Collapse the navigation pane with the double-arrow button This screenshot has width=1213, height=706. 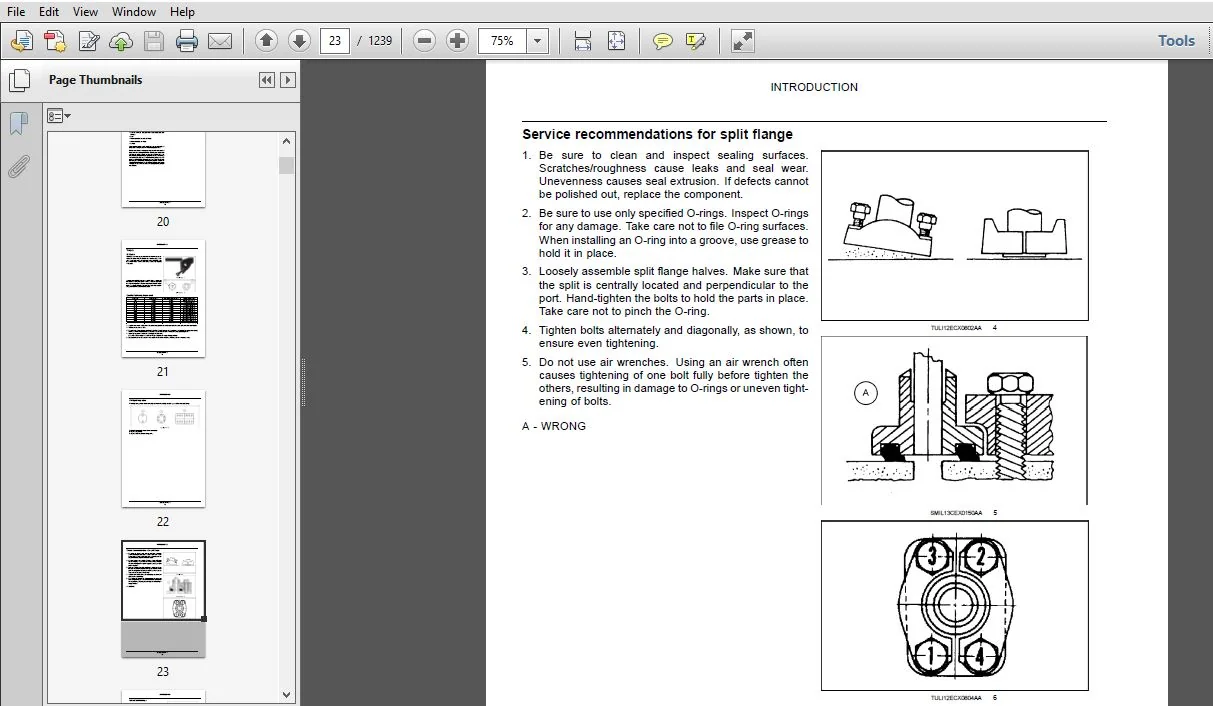point(266,80)
